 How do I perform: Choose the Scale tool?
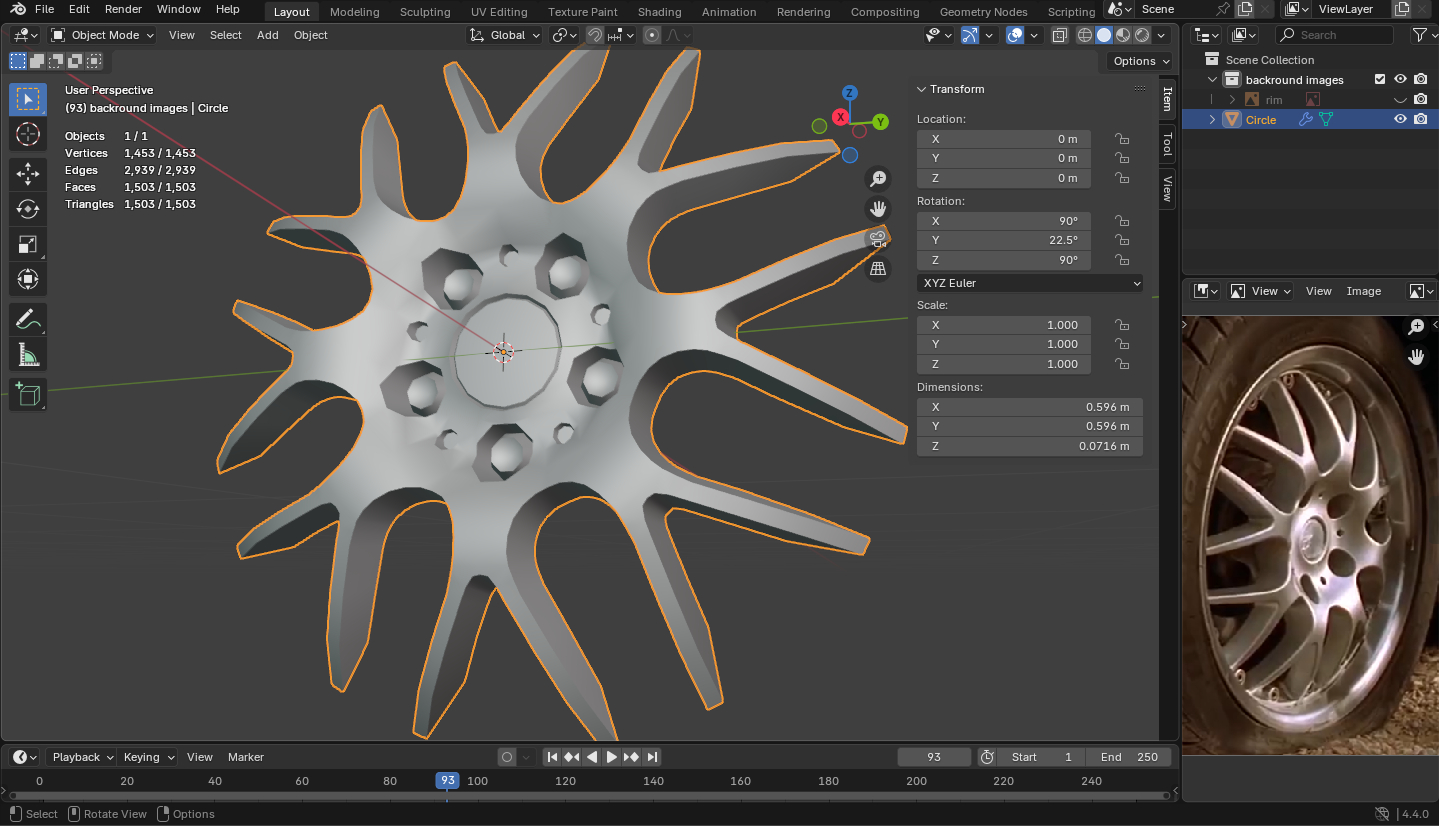pyautogui.click(x=28, y=244)
